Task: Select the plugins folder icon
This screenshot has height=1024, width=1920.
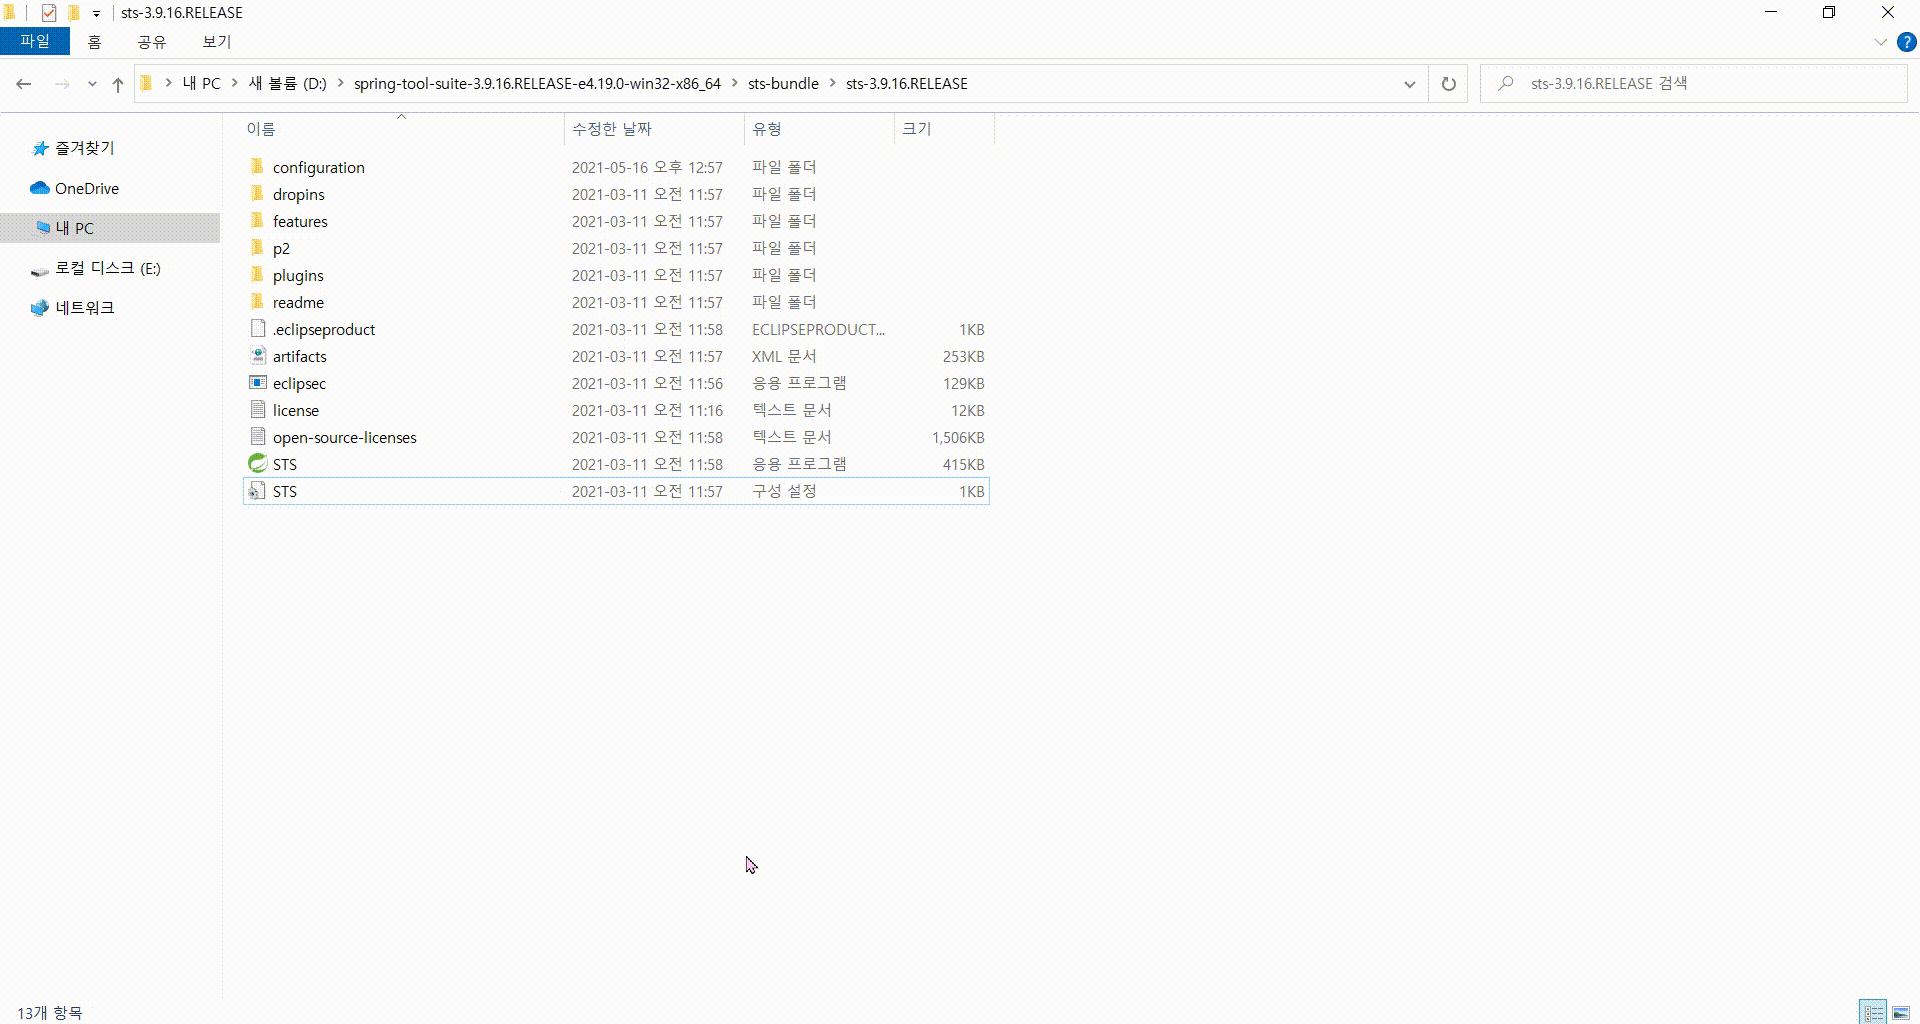Action: [257, 275]
